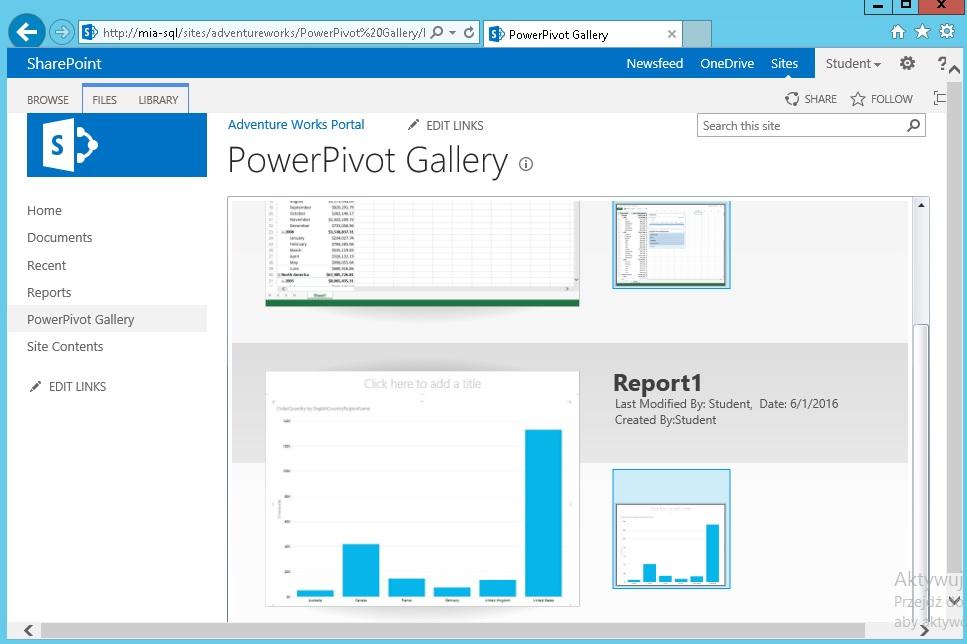Click EDIT LINKS next to Adventure Works Portal
Screen dimensions: 967x644
pos(445,125)
